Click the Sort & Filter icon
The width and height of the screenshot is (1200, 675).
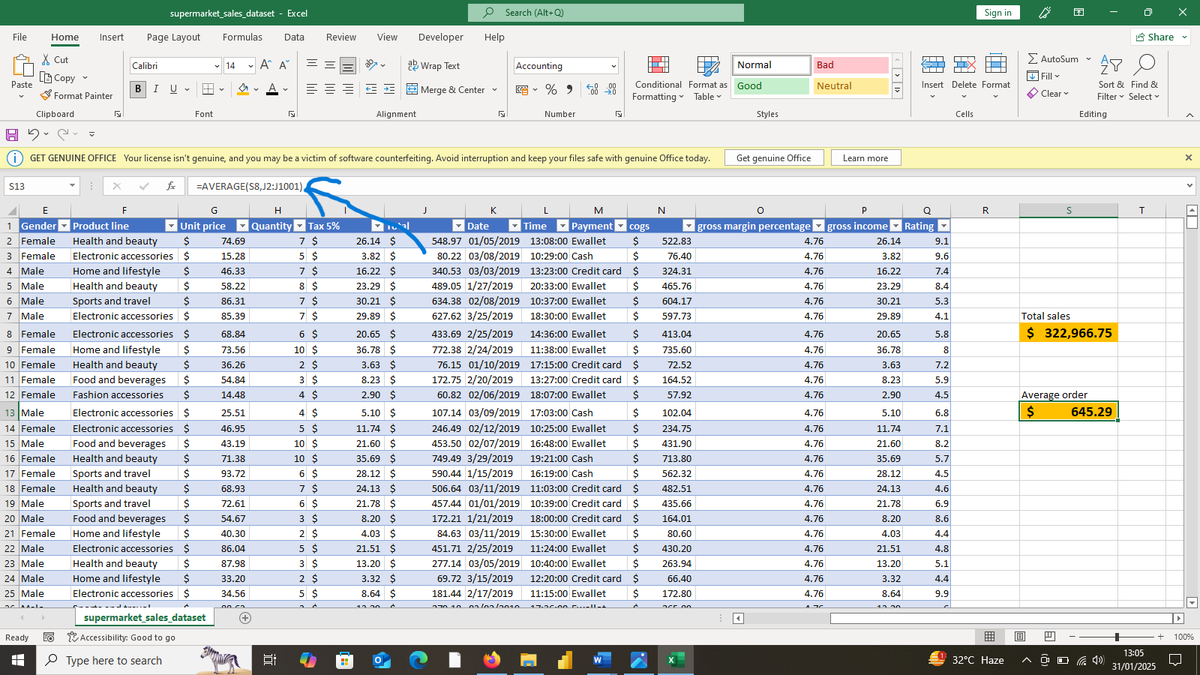1111,65
